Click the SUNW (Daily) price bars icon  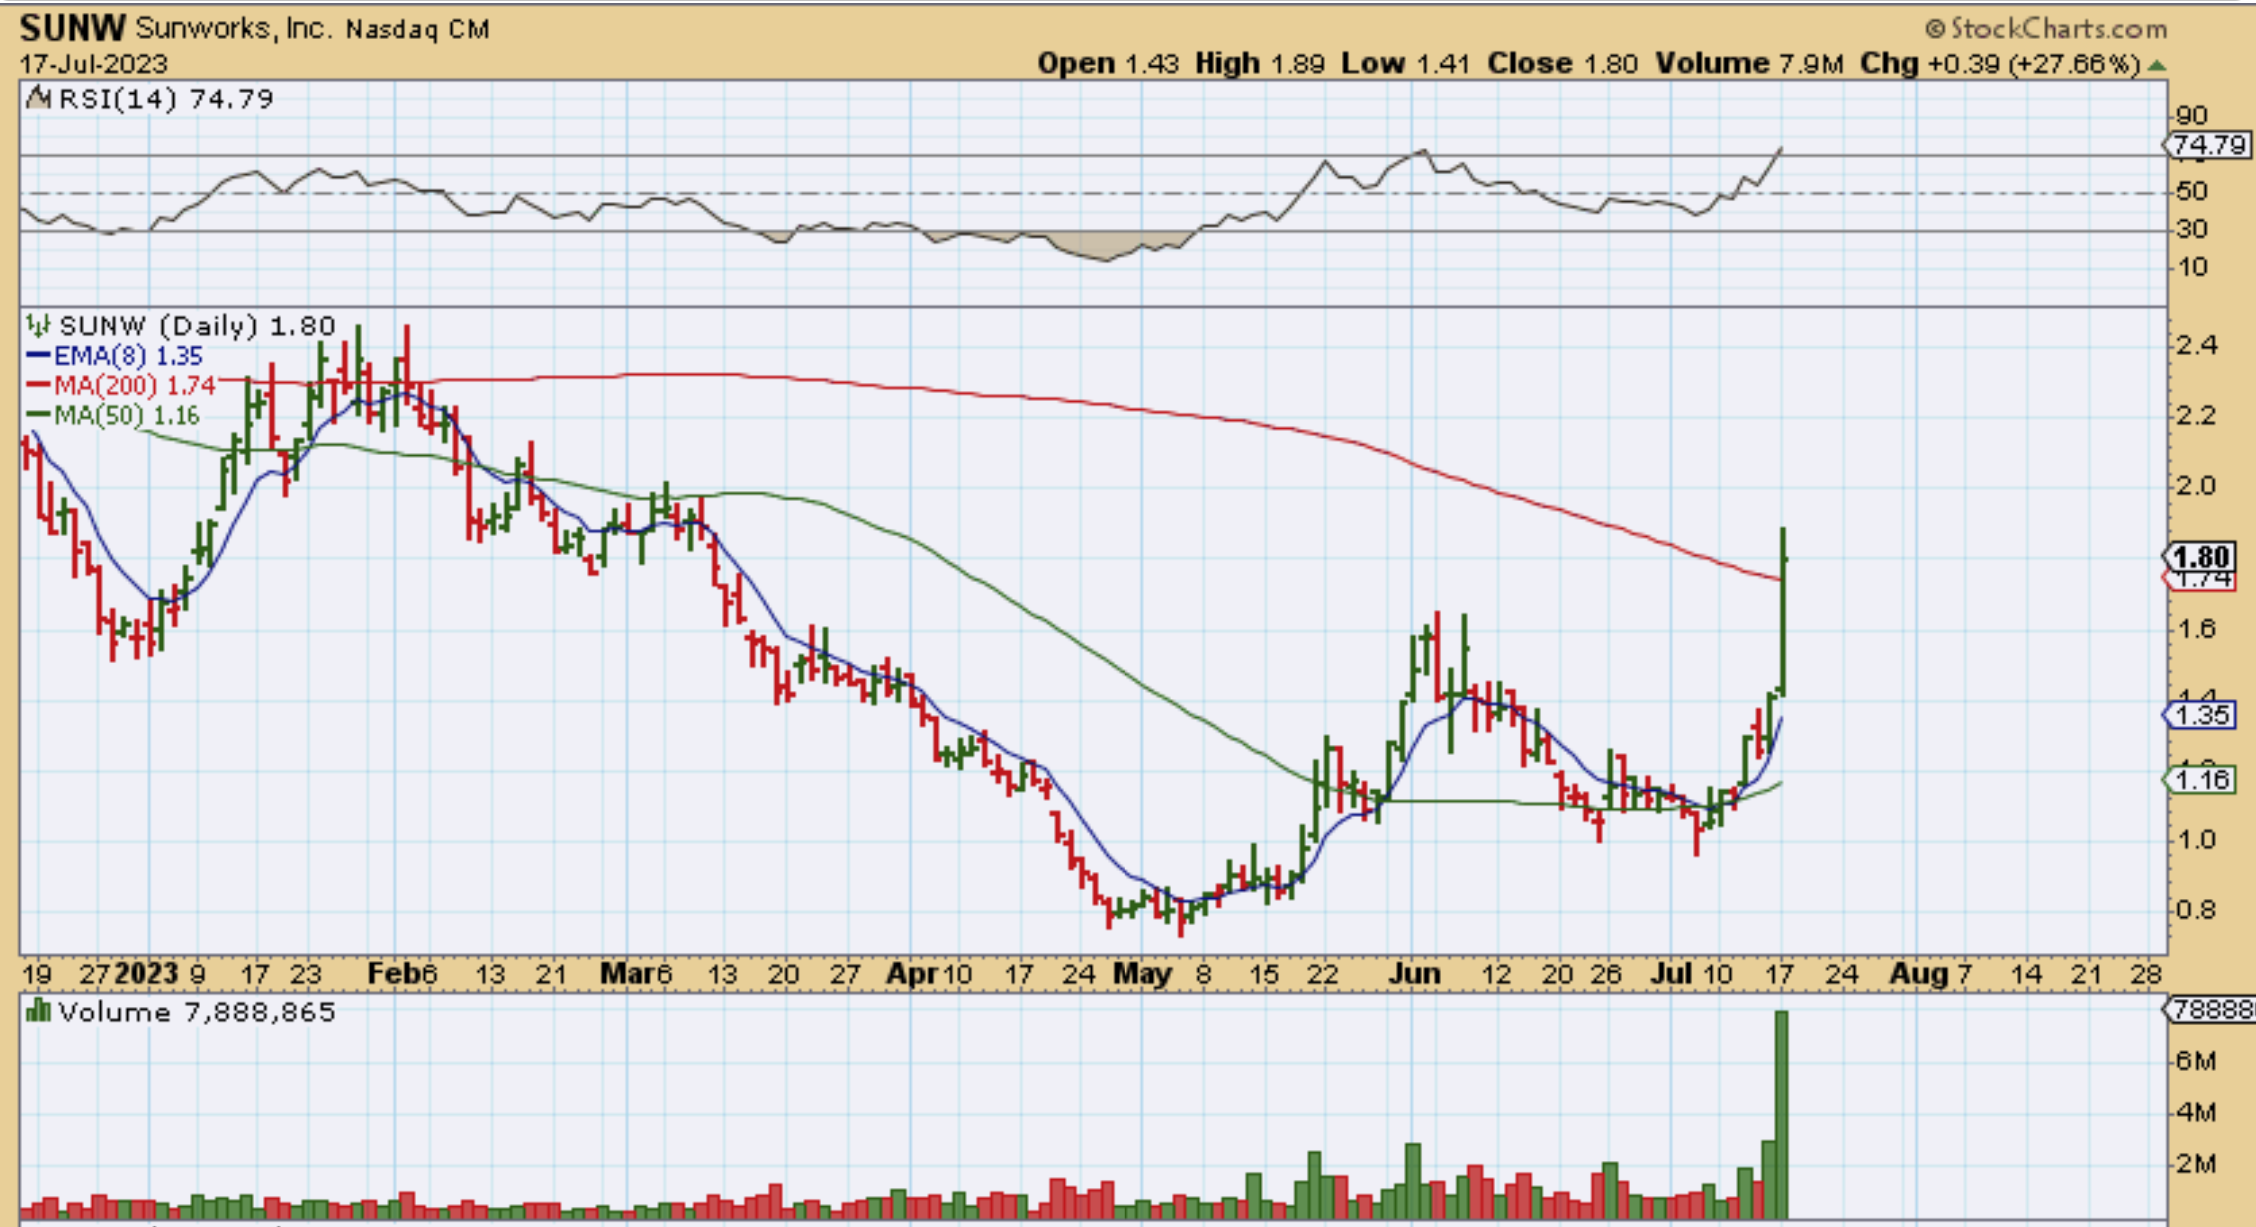click(x=38, y=325)
